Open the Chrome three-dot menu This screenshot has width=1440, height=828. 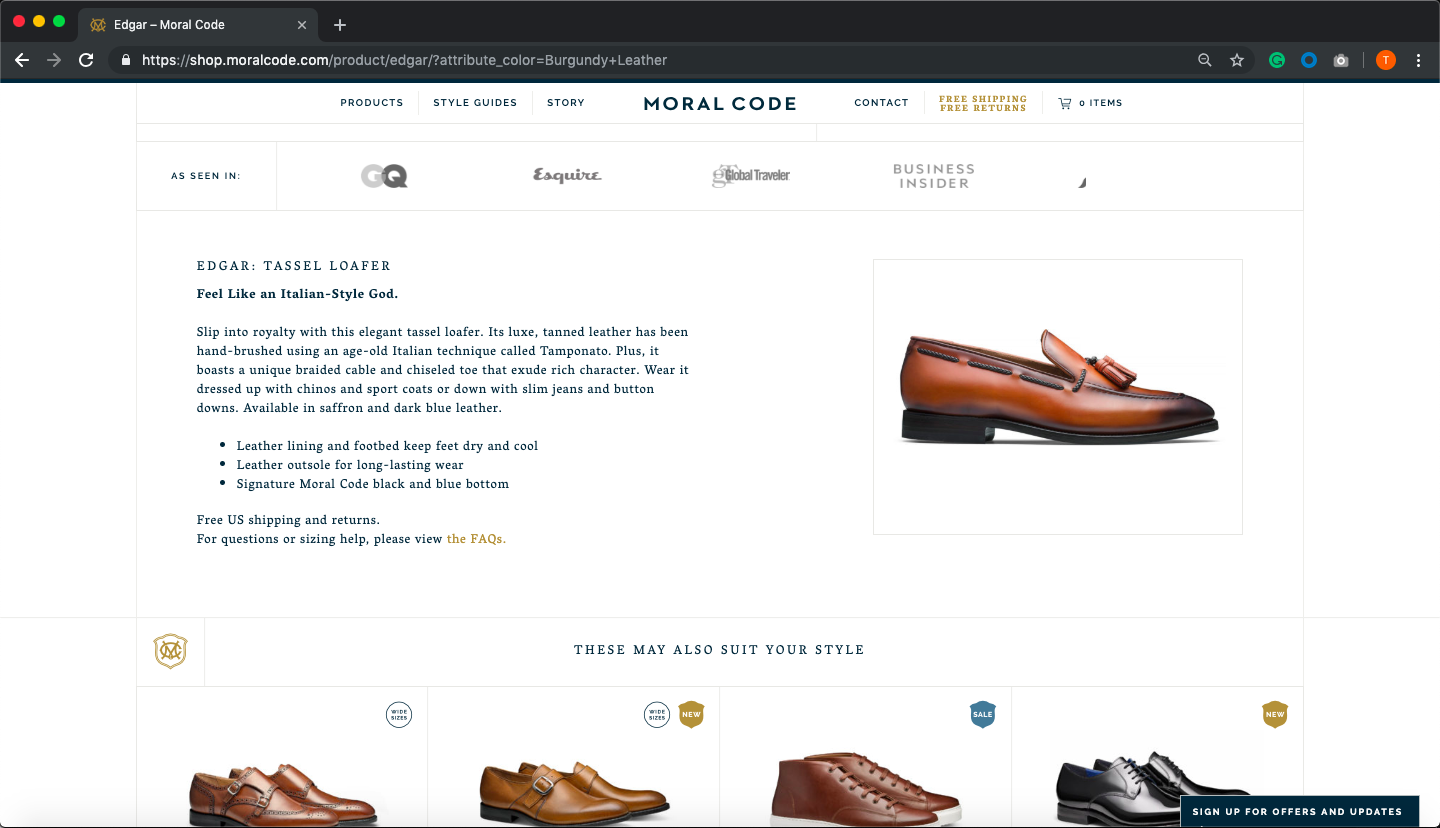tap(1419, 60)
